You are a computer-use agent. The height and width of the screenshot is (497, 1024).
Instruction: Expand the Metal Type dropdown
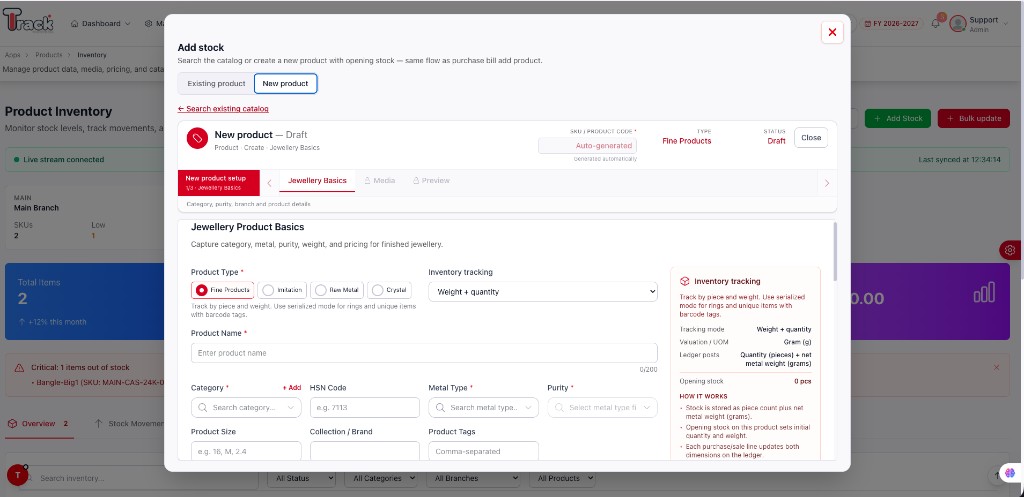tap(528, 408)
